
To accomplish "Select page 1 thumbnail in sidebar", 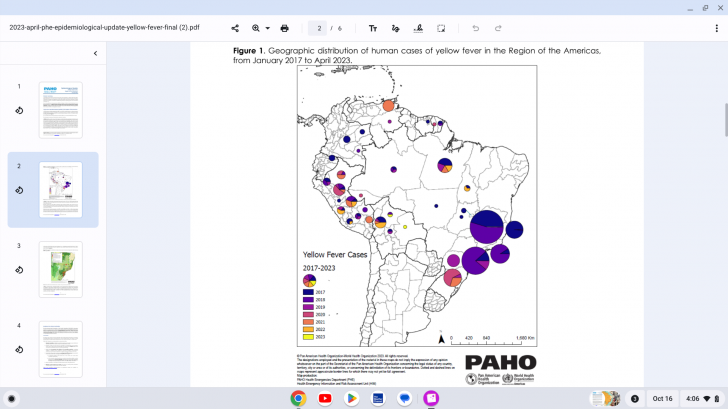I will coord(60,110).
